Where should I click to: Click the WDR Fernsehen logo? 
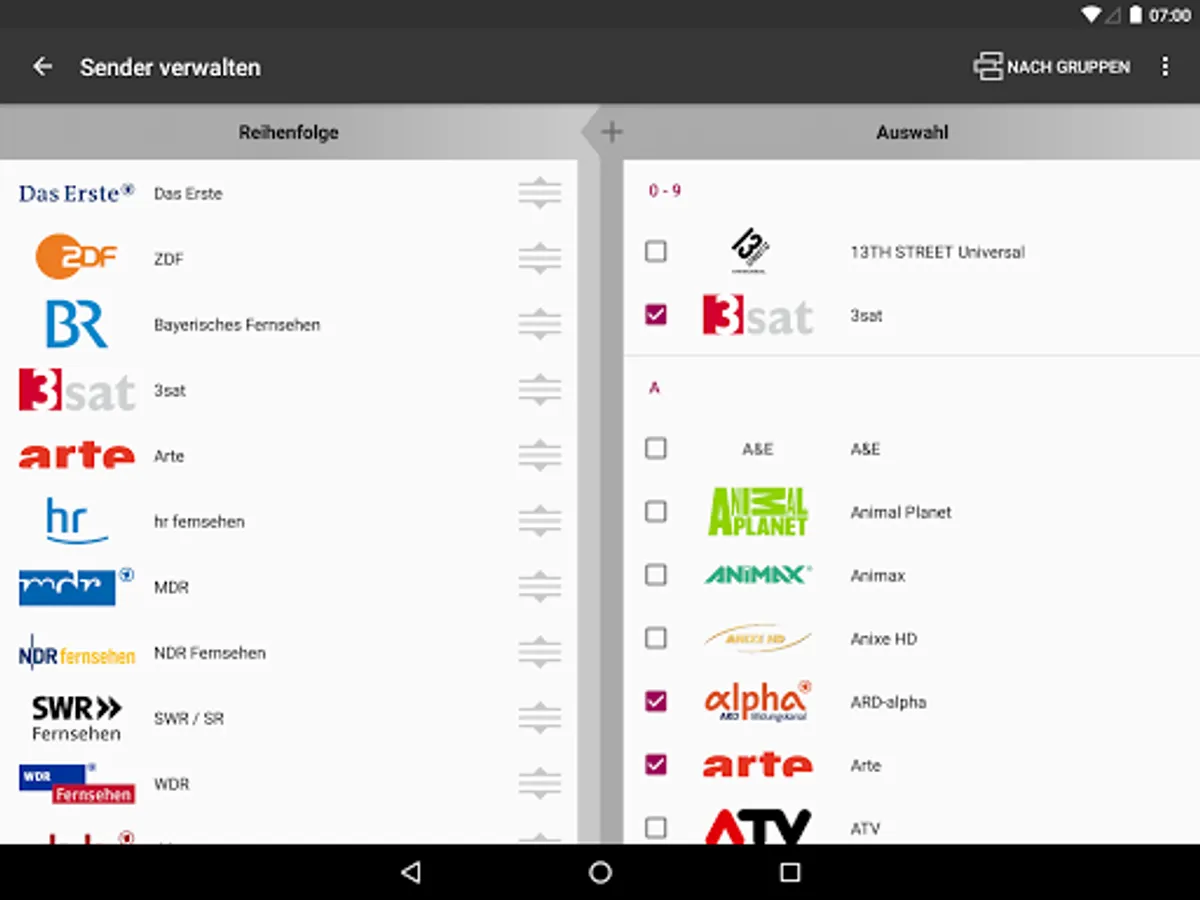click(76, 783)
